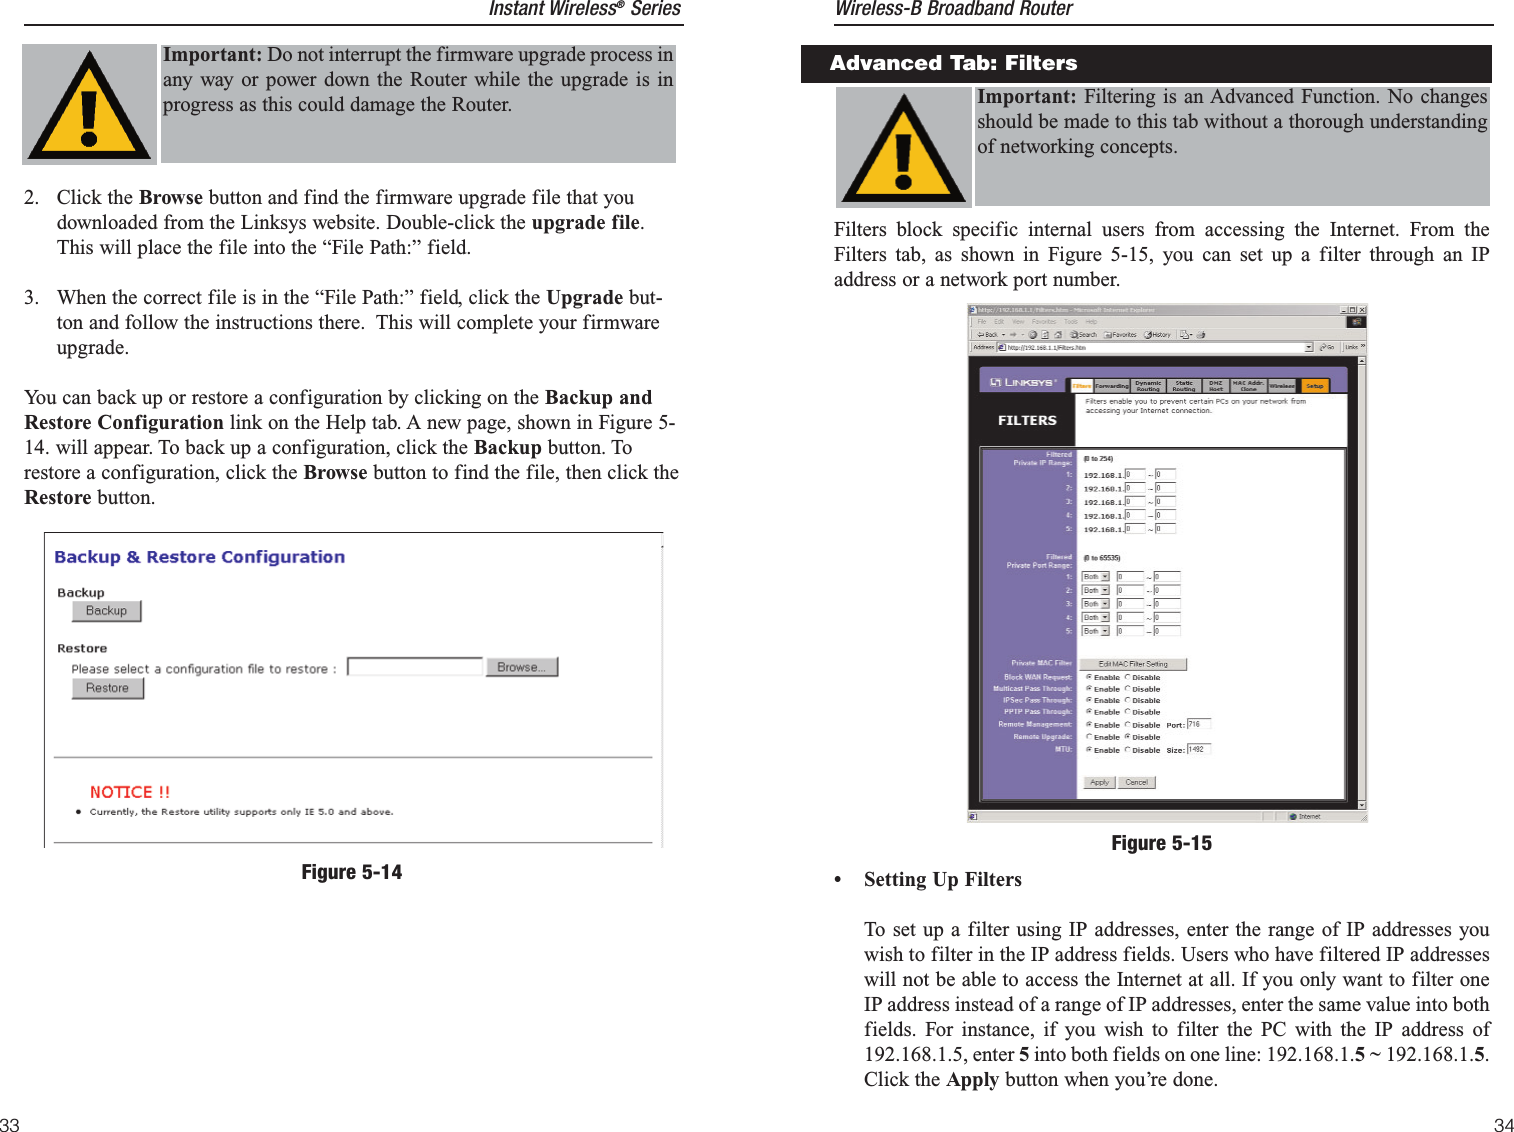Click the MTU Size field
The height and width of the screenshot is (1132, 1514).
tap(1199, 749)
